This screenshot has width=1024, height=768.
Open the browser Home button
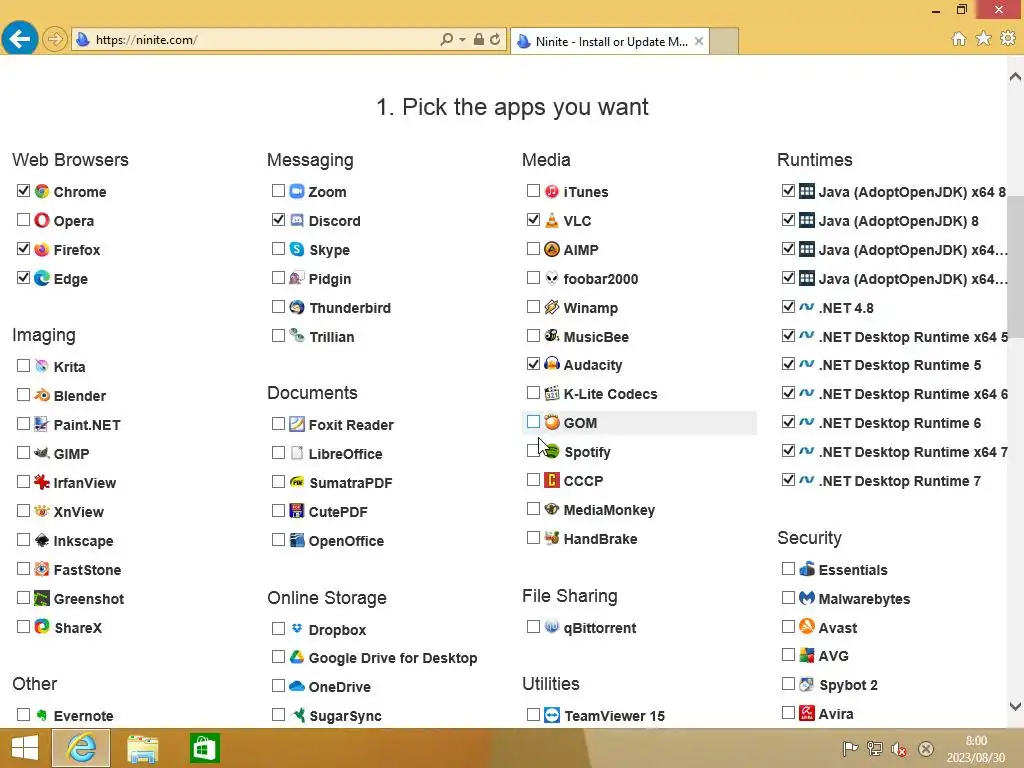pyautogui.click(x=959, y=39)
